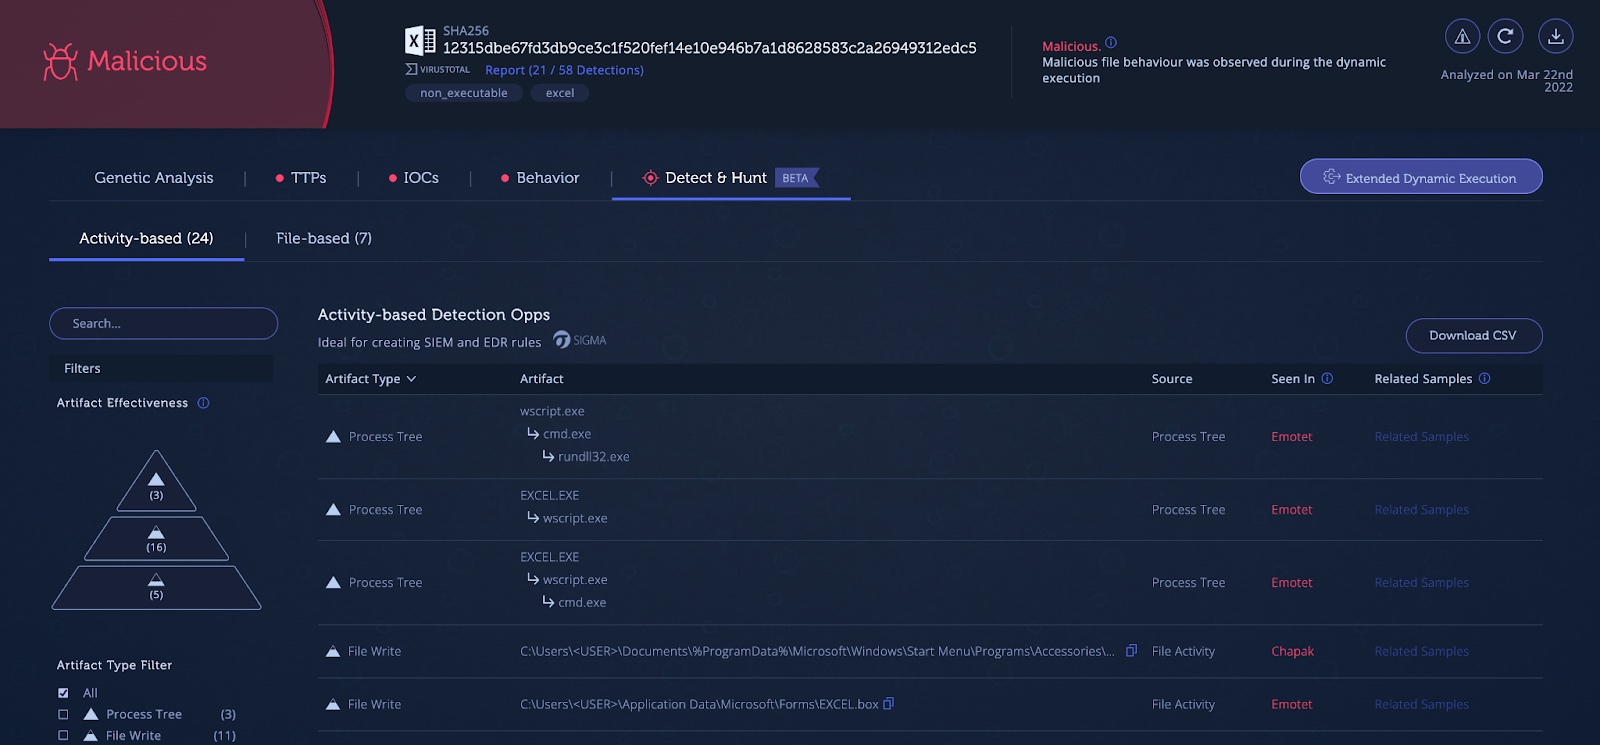Sort by Artifact Type dropdown arrow
The height and width of the screenshot is (745, 1600).
(x=411, y=379)
